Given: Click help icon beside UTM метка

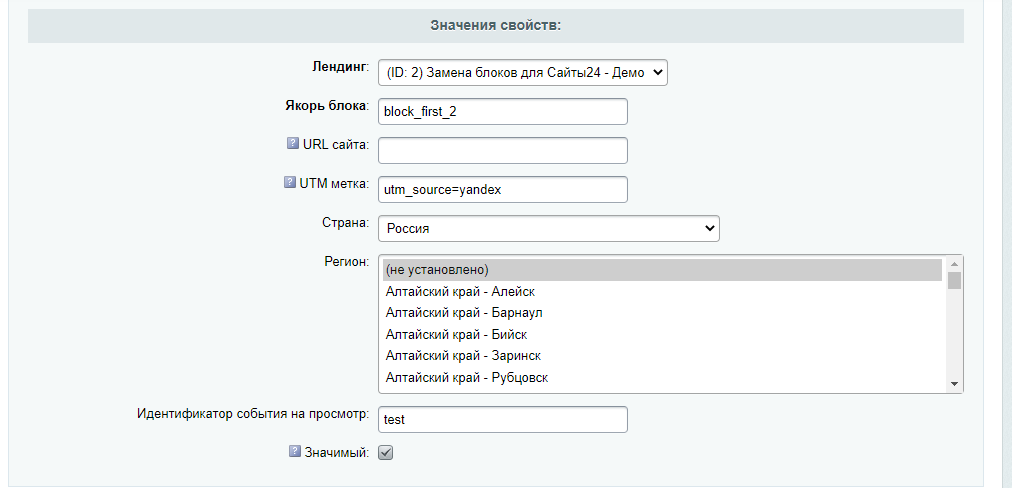Looking at the screenshot, I should click(x=290, y=183).
